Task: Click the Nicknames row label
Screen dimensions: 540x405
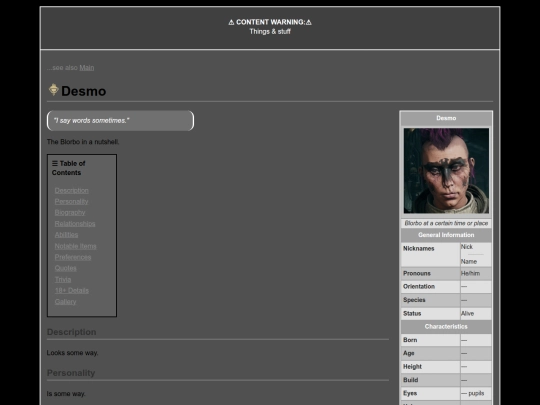Action: 418,248
